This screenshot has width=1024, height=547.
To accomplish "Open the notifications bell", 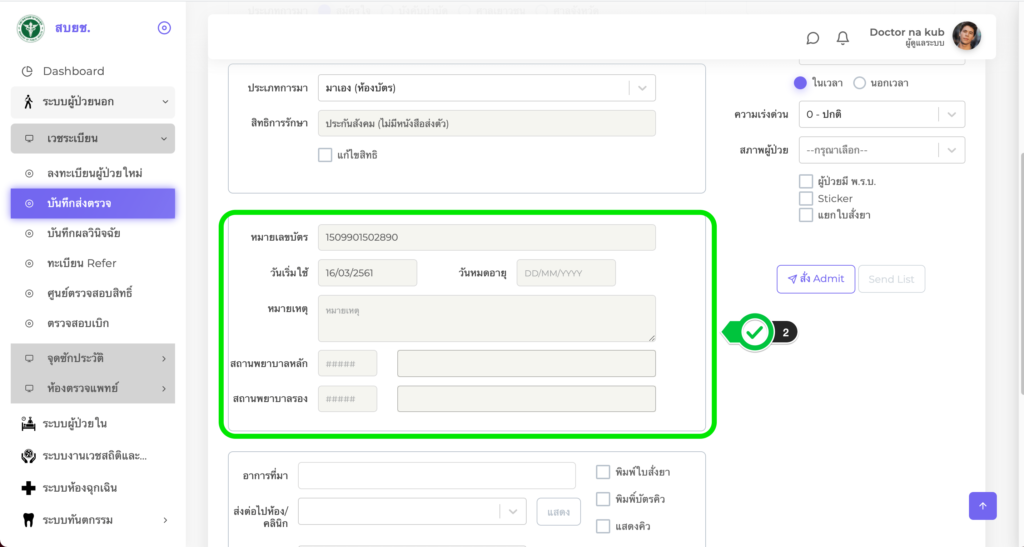I will pos(843,38).
